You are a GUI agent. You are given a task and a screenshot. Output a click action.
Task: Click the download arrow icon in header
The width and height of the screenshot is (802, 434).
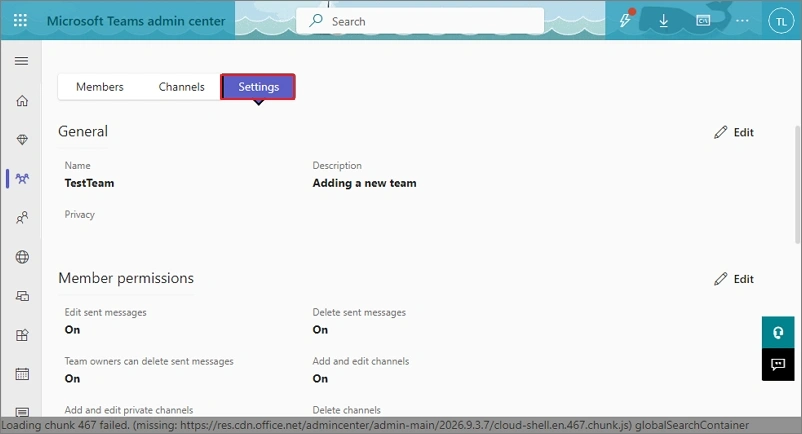tap(663, 20)
